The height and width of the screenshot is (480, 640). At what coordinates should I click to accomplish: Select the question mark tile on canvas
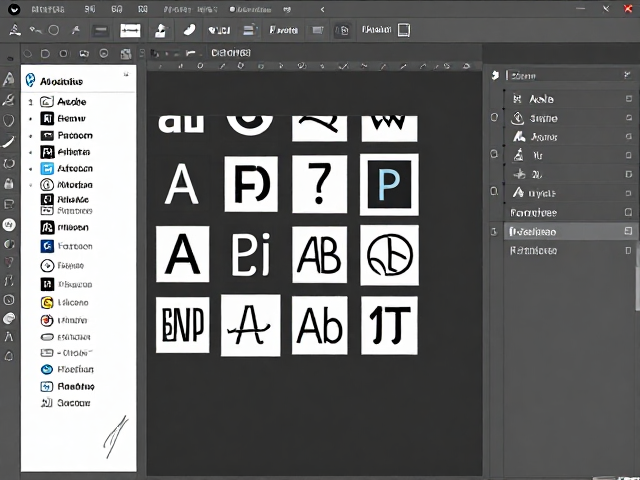coord(320,184)
